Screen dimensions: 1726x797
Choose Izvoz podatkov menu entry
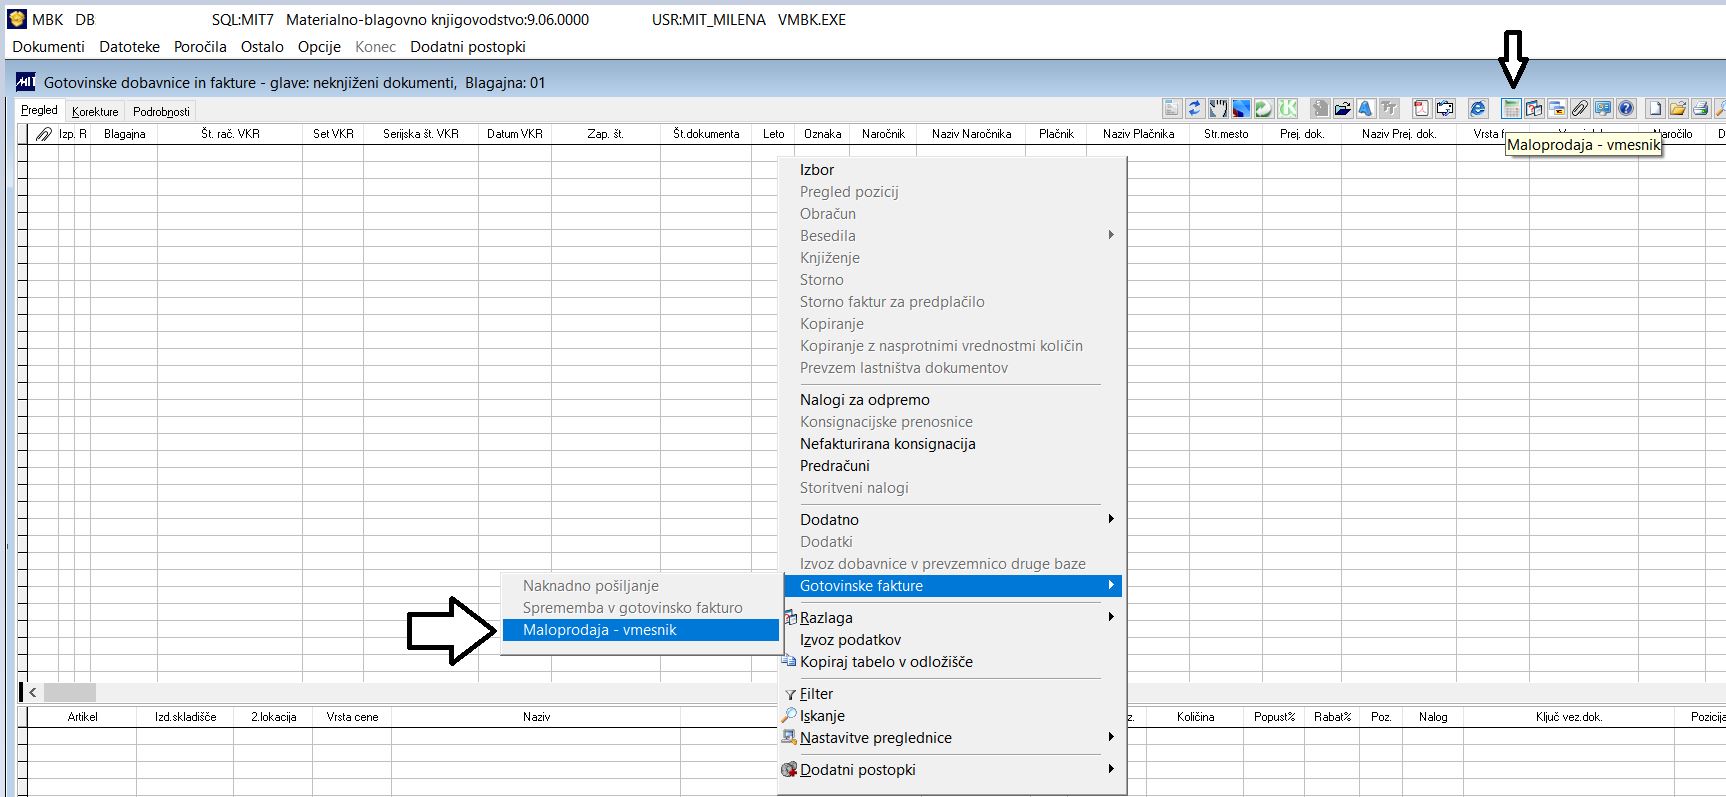952,640
